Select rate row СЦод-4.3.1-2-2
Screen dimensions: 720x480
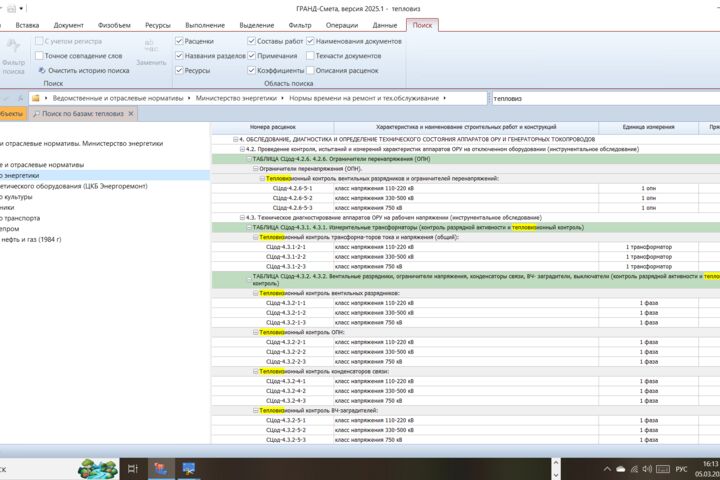[x=466, y=257]
